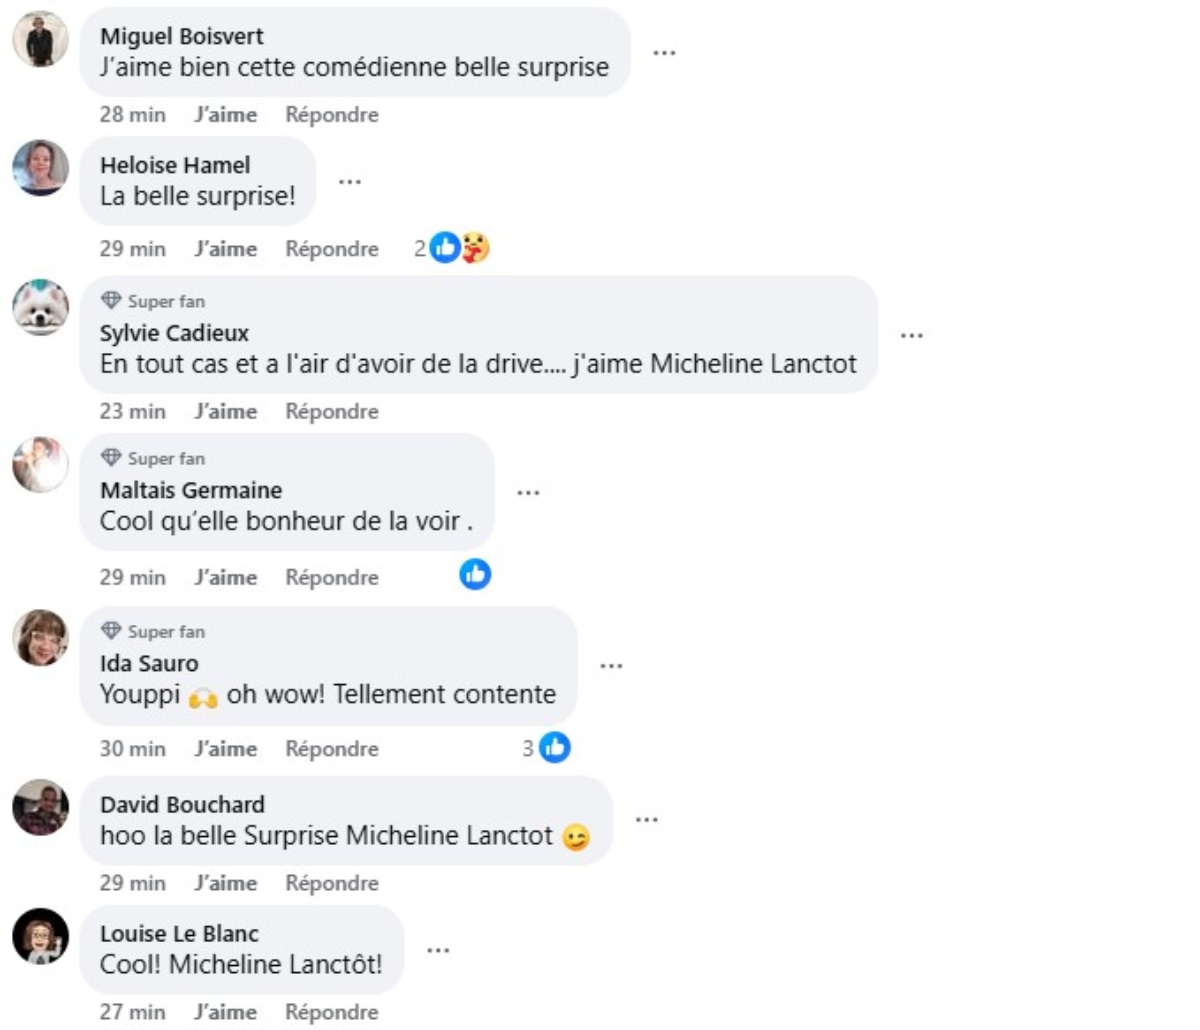Open Miguel Boisvert's profile picture
Screen dimensions: 1200x1030
40,39
